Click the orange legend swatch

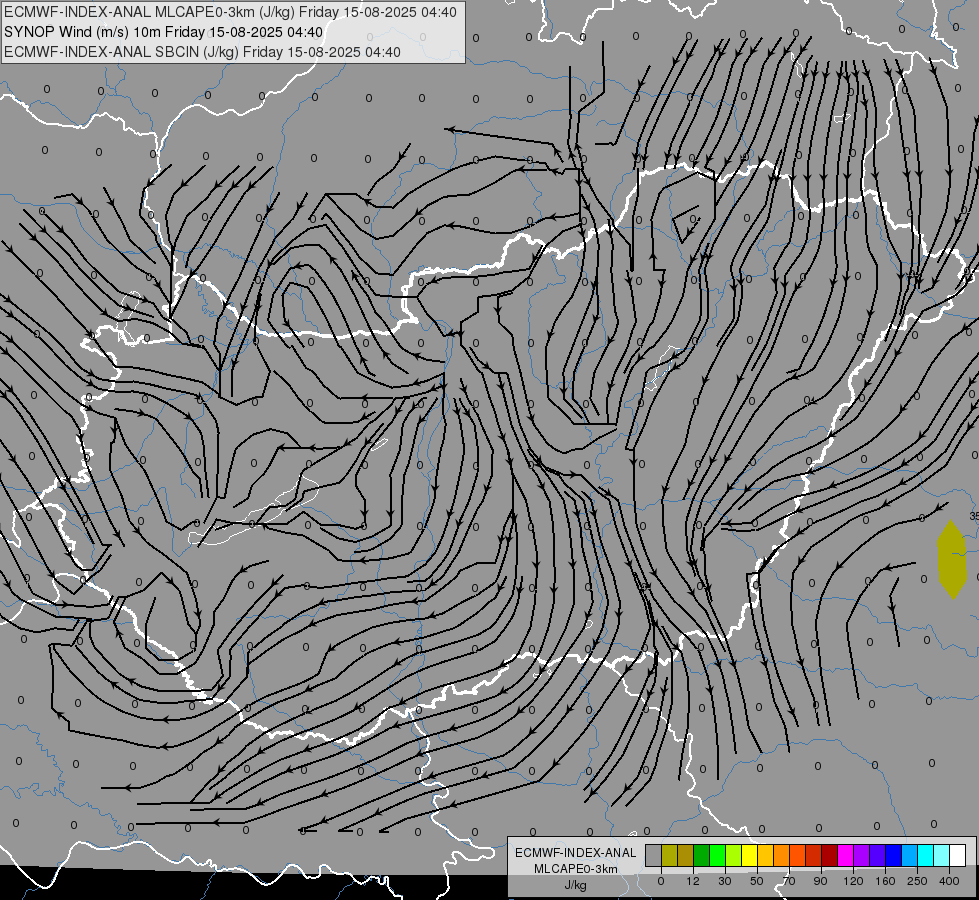pyautogui.click(x=782, y=855)
